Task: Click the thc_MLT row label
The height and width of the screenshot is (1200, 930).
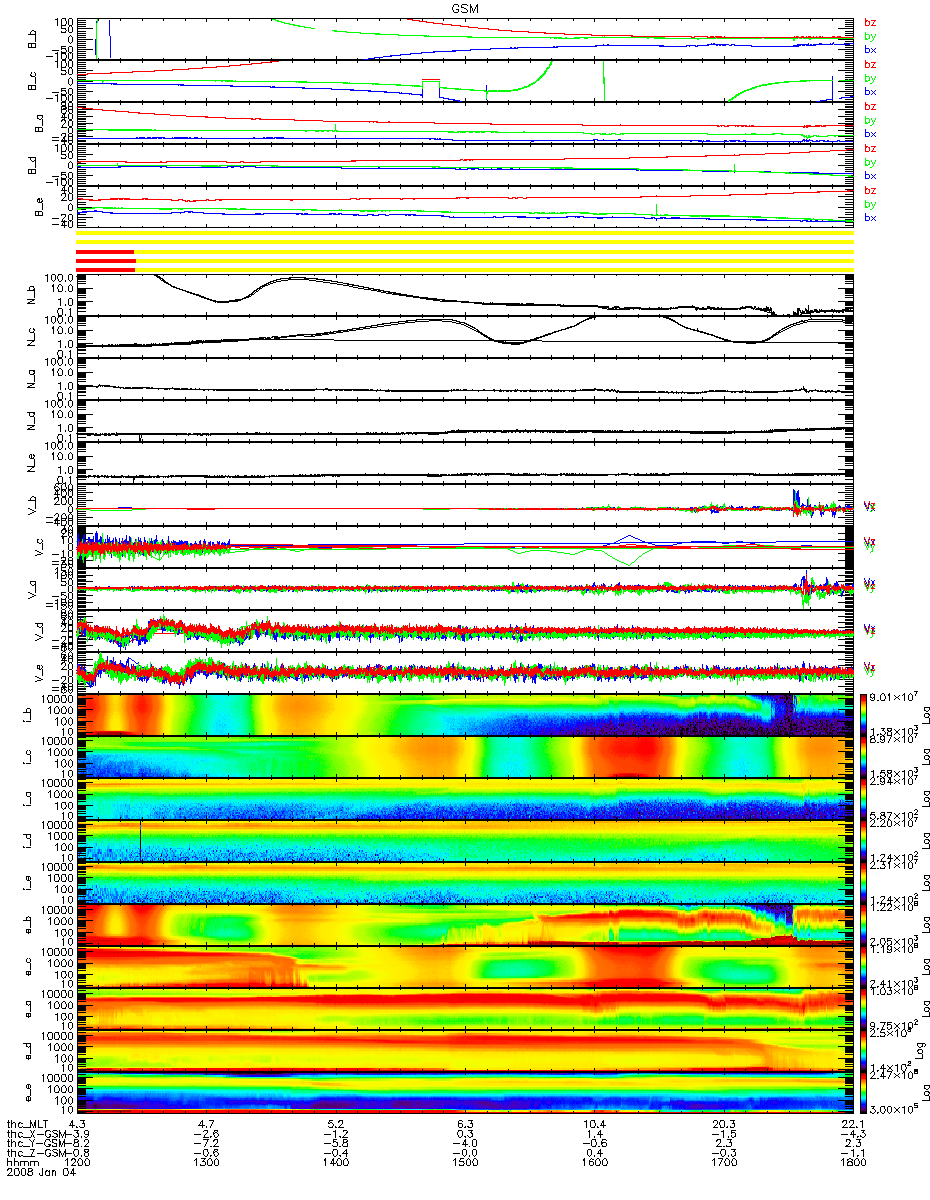Action: click(29, 1125)
